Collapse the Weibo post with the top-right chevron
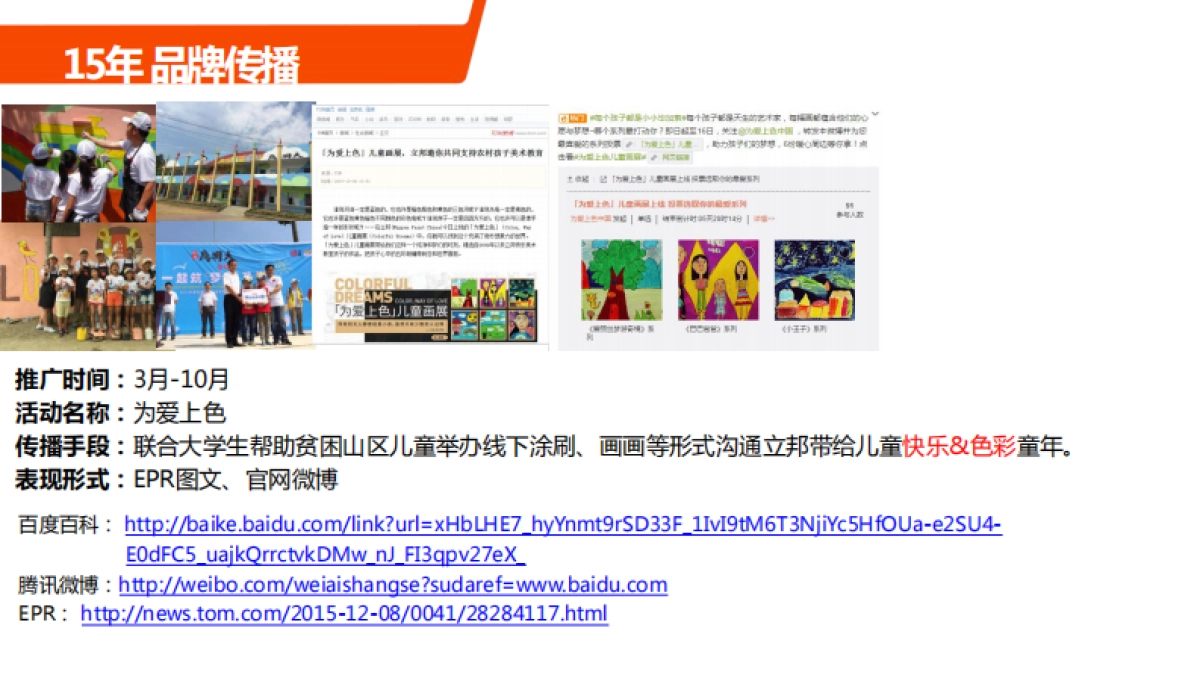 point(873,113)
